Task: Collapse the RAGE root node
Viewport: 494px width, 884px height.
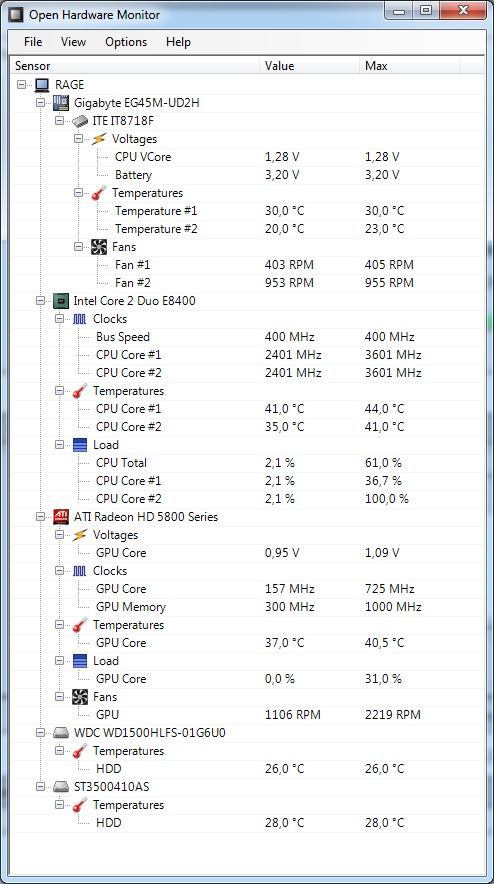Action: (21, 85)
